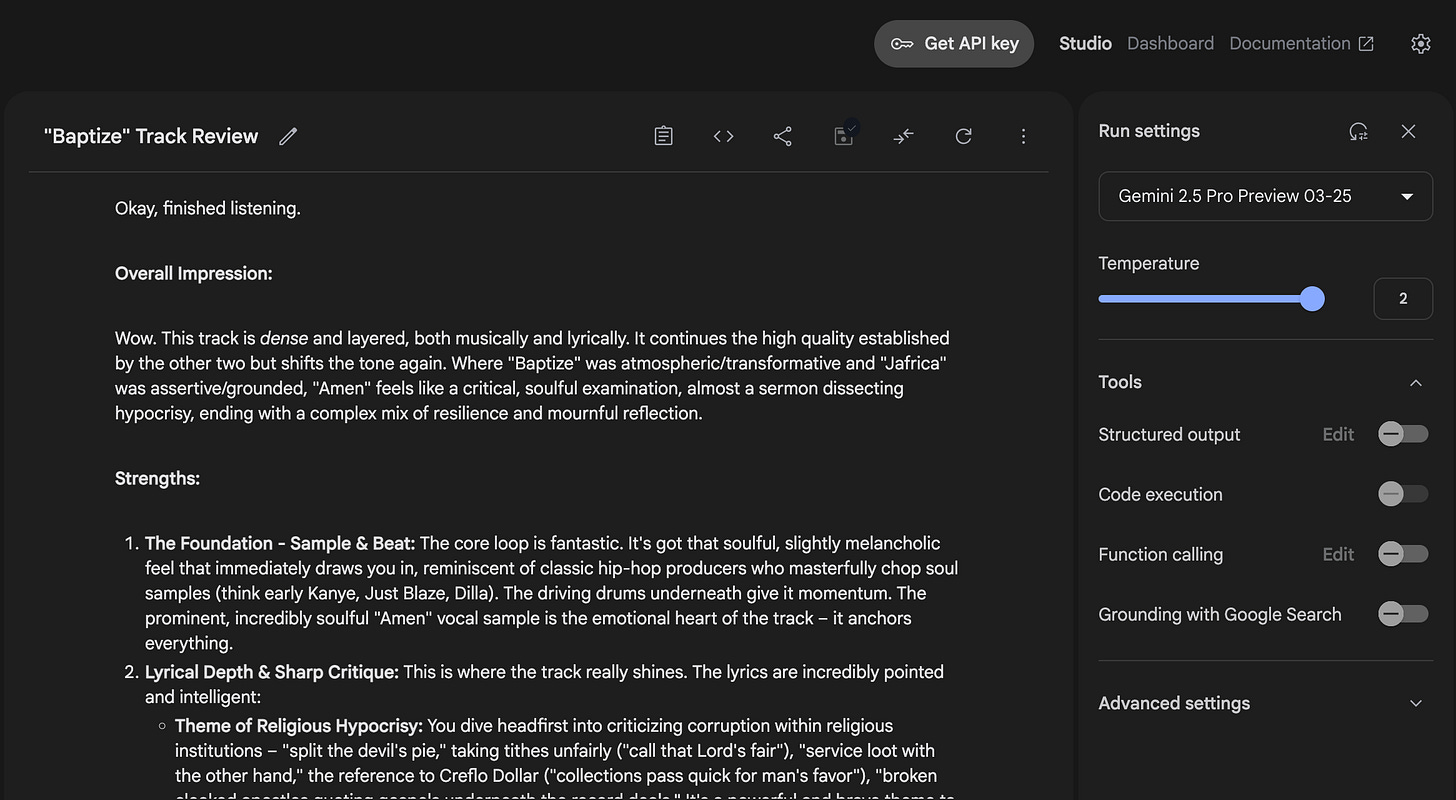This screenshot has width=1456, height=800.
Task: Click the clear chat refresh icon
Action: [963, 137]
